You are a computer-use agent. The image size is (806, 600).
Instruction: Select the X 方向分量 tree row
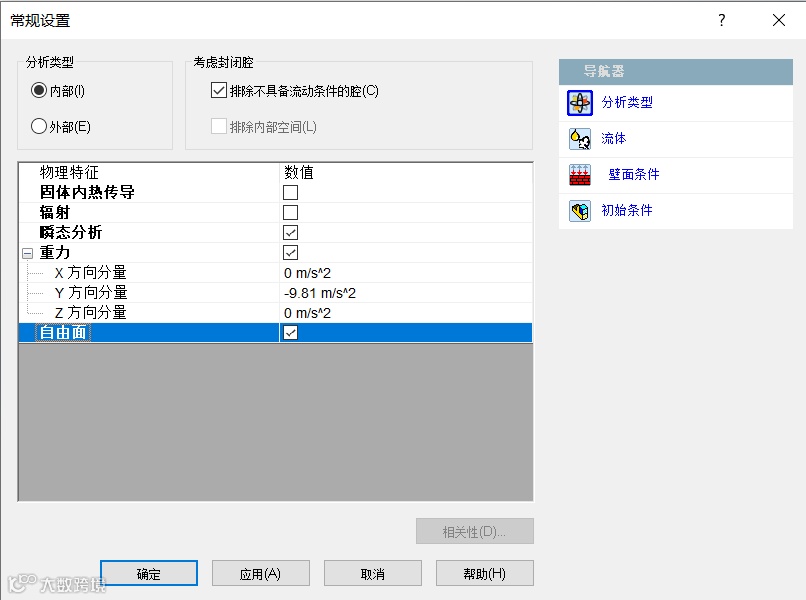pos(90,272)
